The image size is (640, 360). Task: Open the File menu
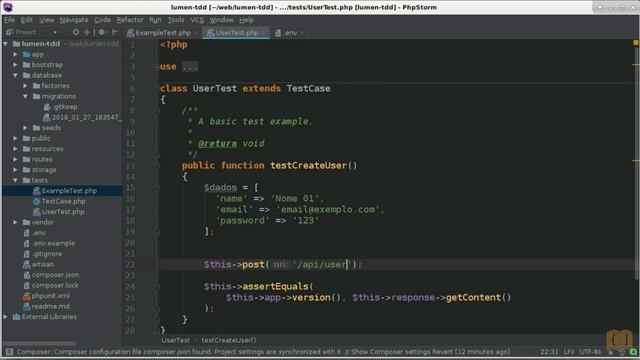click(9, 20)
